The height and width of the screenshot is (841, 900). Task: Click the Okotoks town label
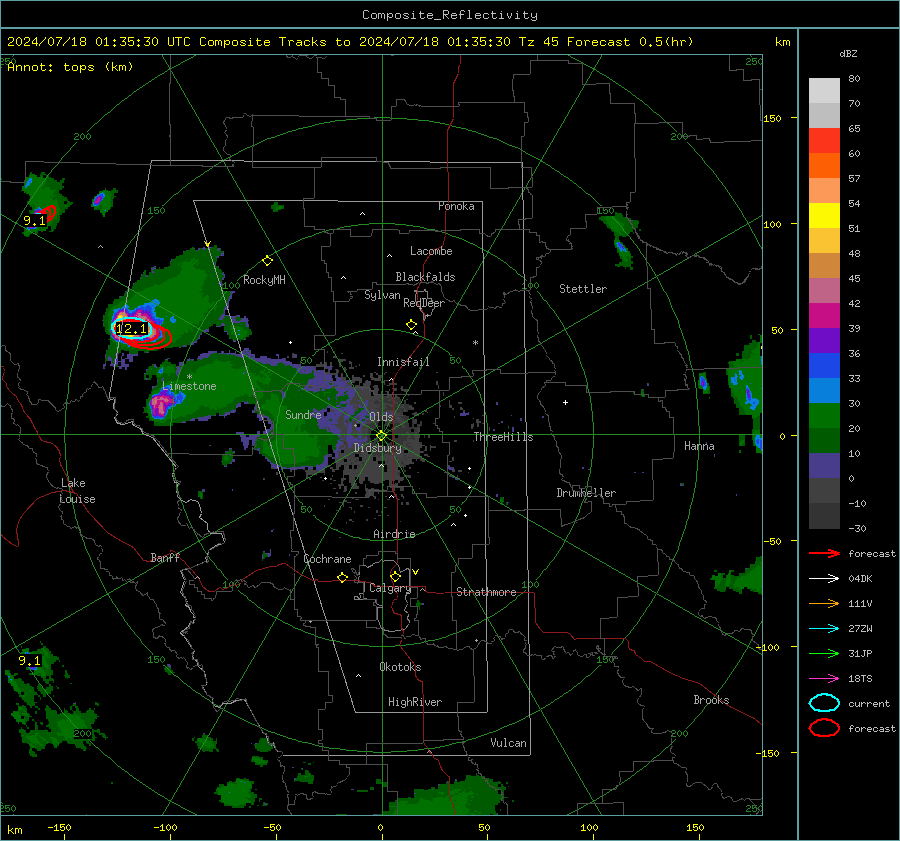400,667
